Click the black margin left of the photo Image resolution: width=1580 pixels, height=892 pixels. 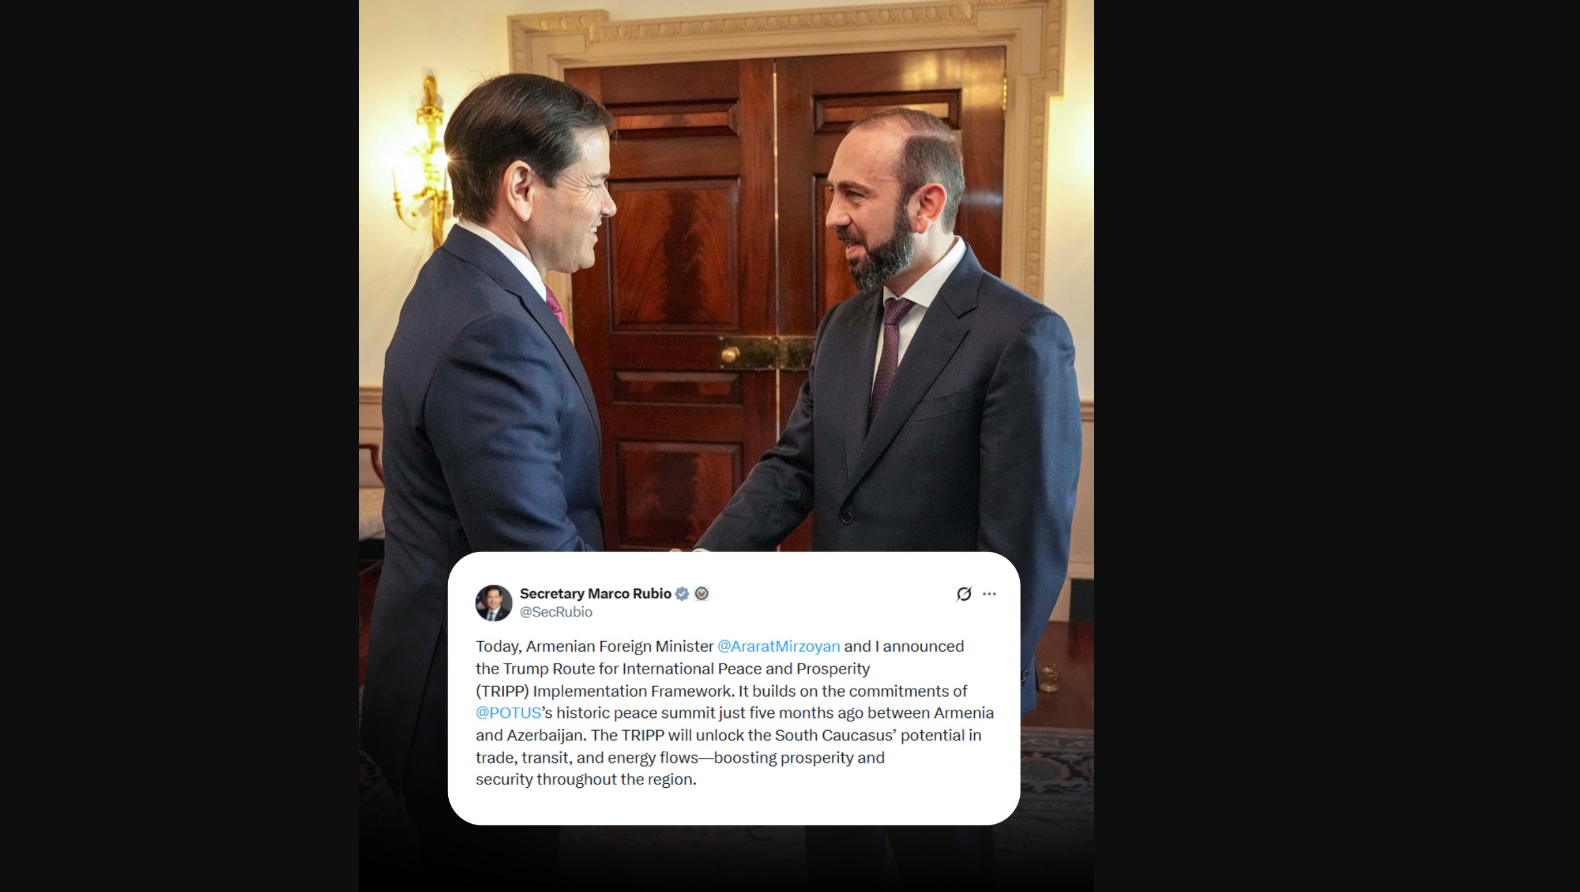179,446
